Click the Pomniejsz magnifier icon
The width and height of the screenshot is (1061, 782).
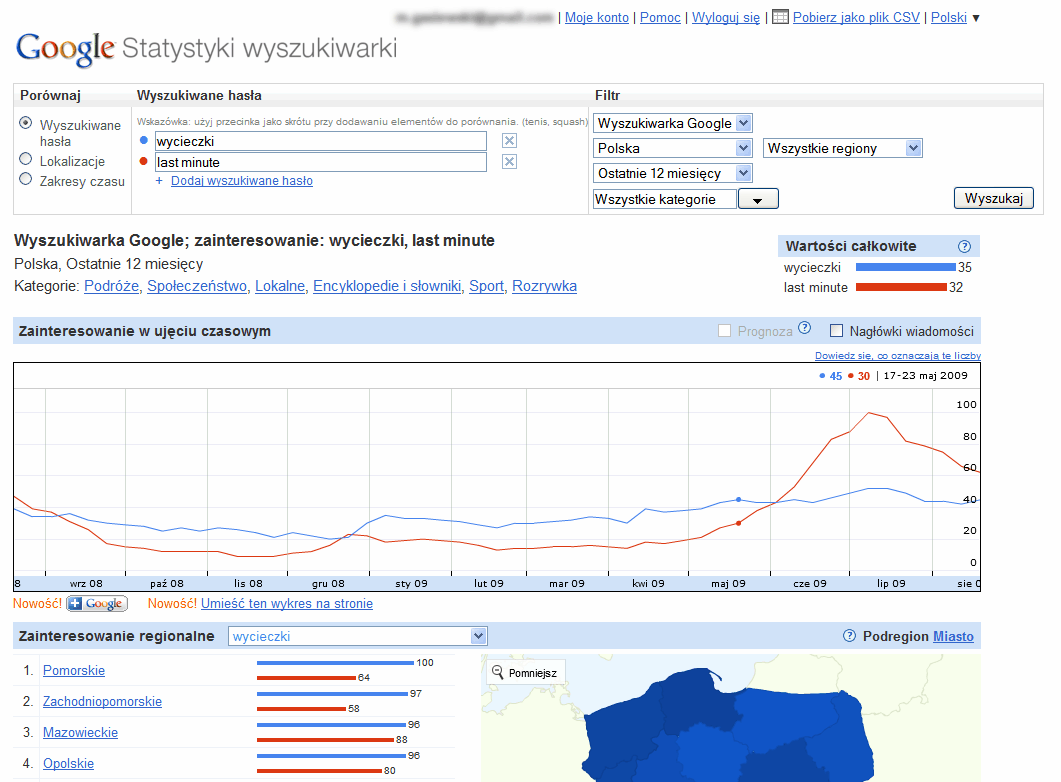pos(497,672)
